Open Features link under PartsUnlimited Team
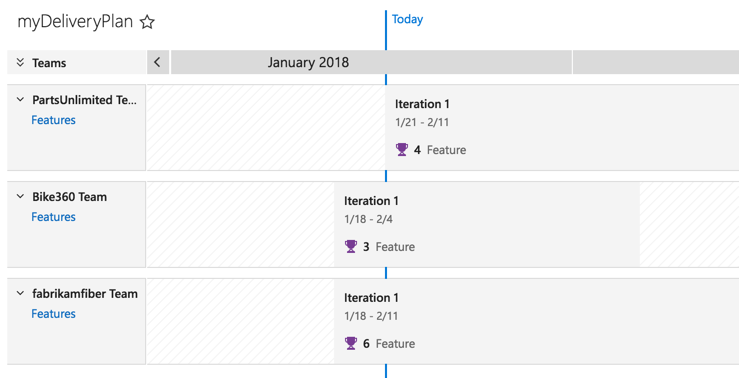 53,120
